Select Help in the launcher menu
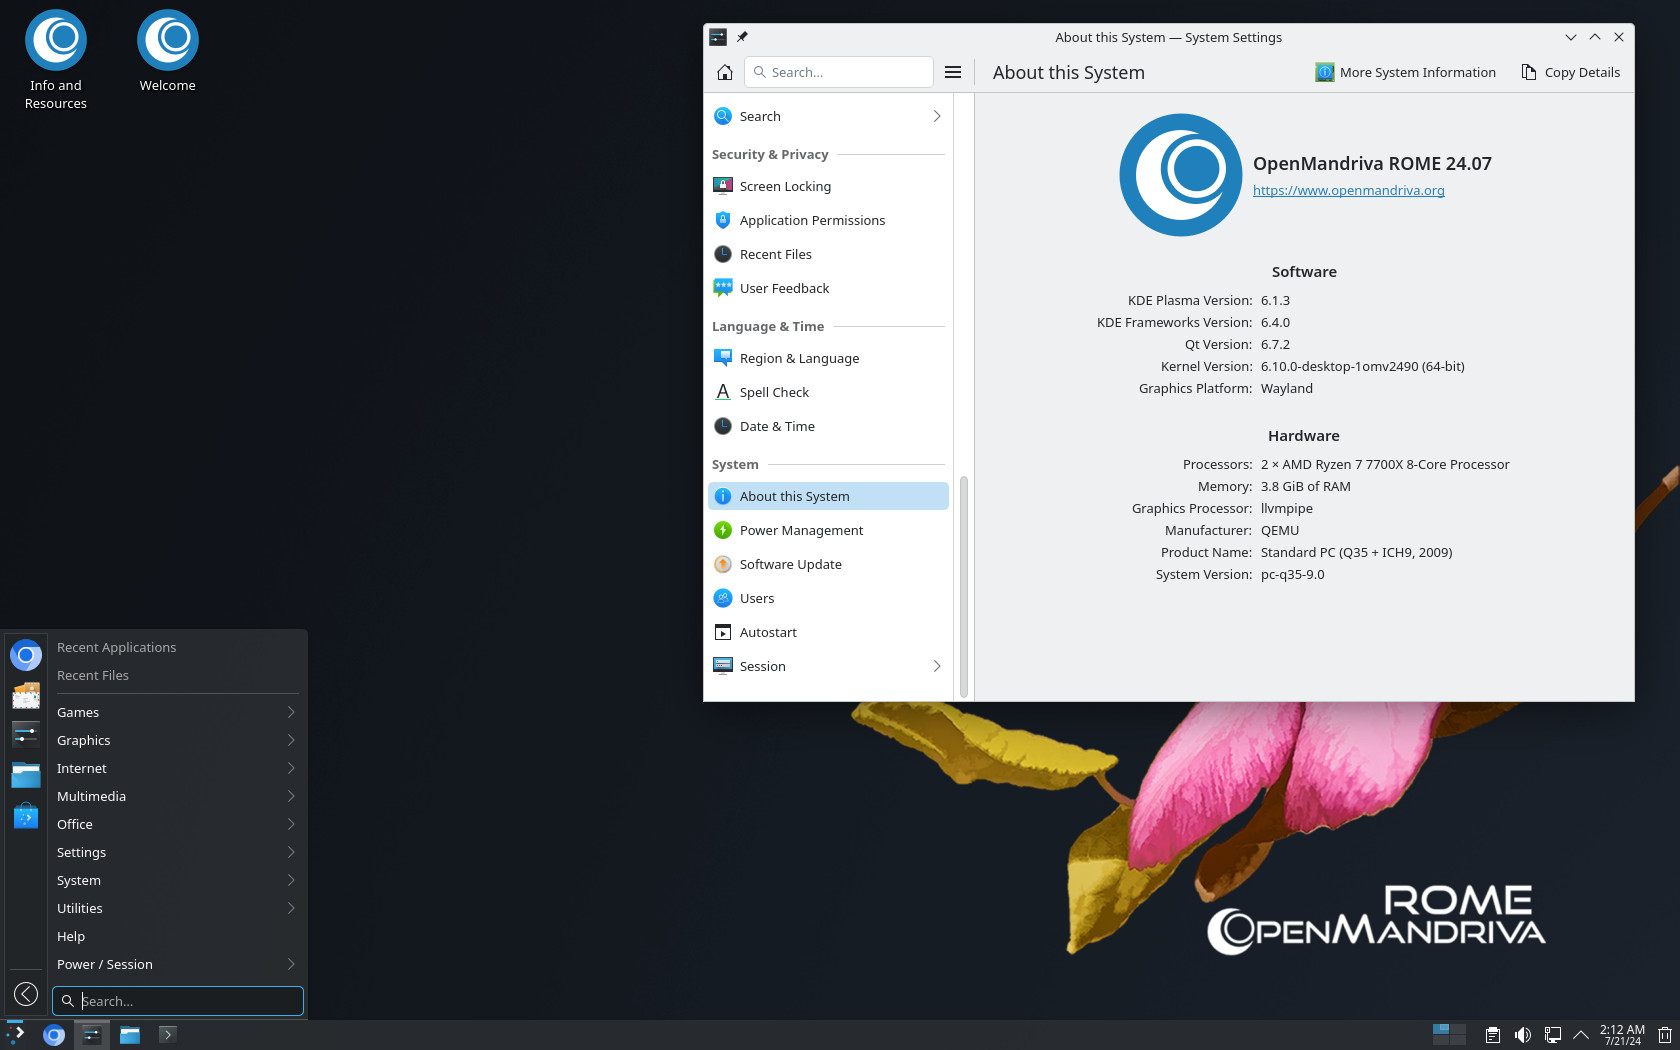Viewport: 1680px width, 1050px height. (176, 936)
